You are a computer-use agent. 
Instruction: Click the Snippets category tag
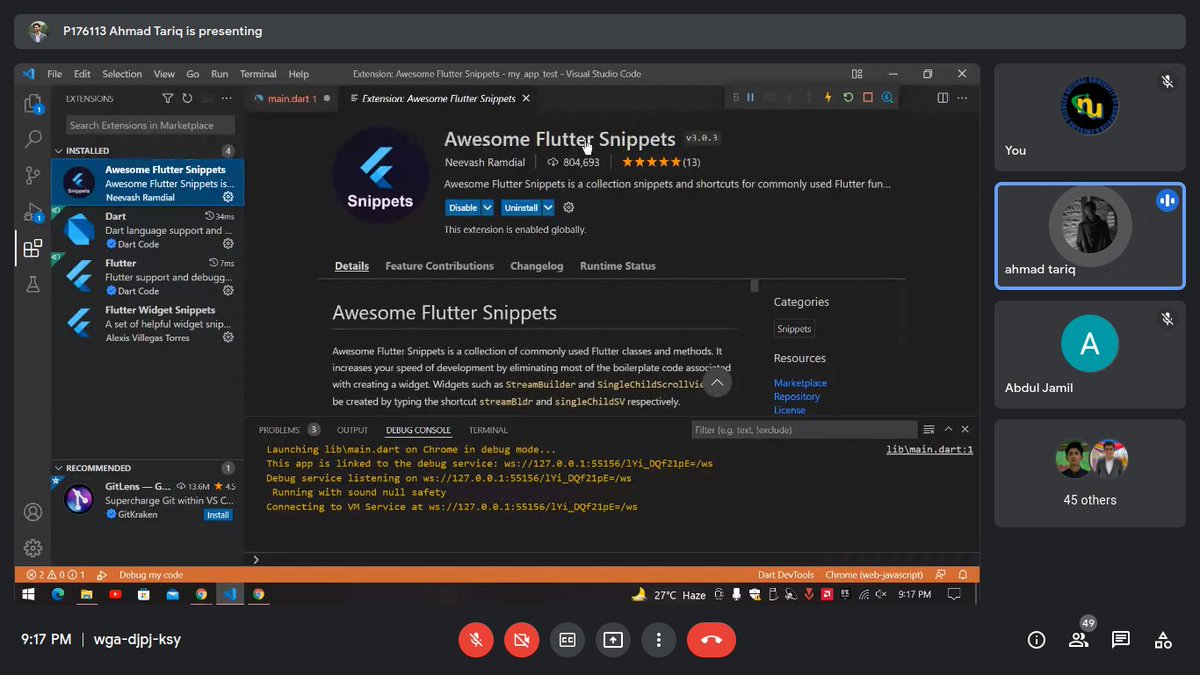[794, 328]
